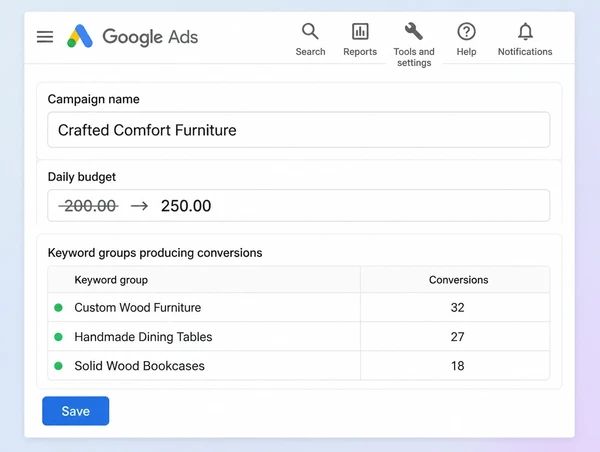This screenshot has width=600, height=452.
Task: Select the Handmade Dining Tables row text
Action: pyautogui.click(x=143, y=337)
